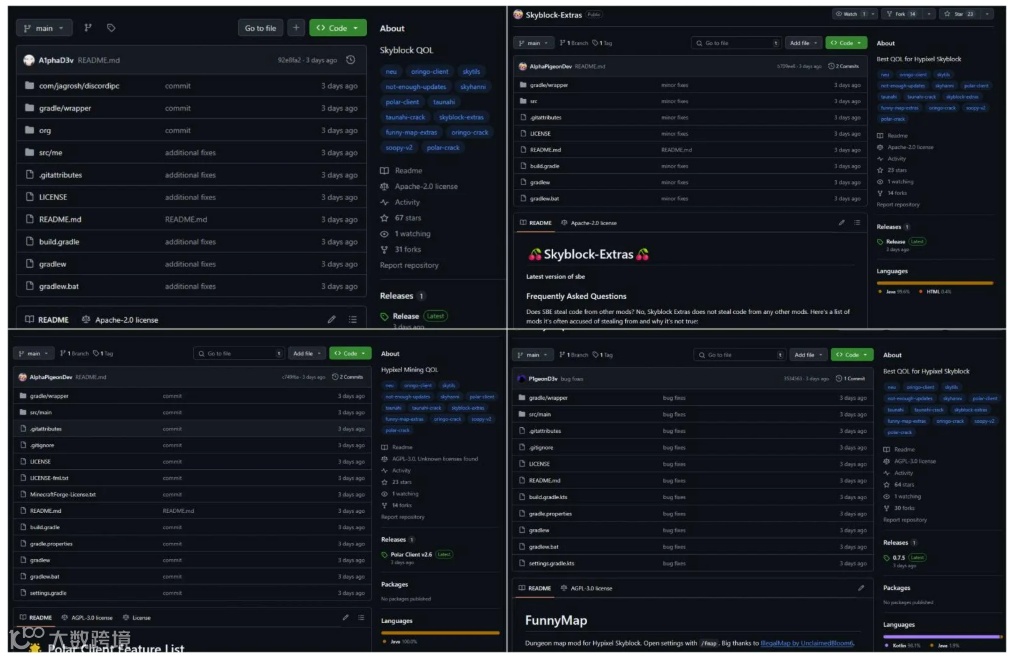Image resolution: width=1011 pixels, height=658 pixels.
Task: Open Polar Client v2.6 release link
Action: [411, 554]
